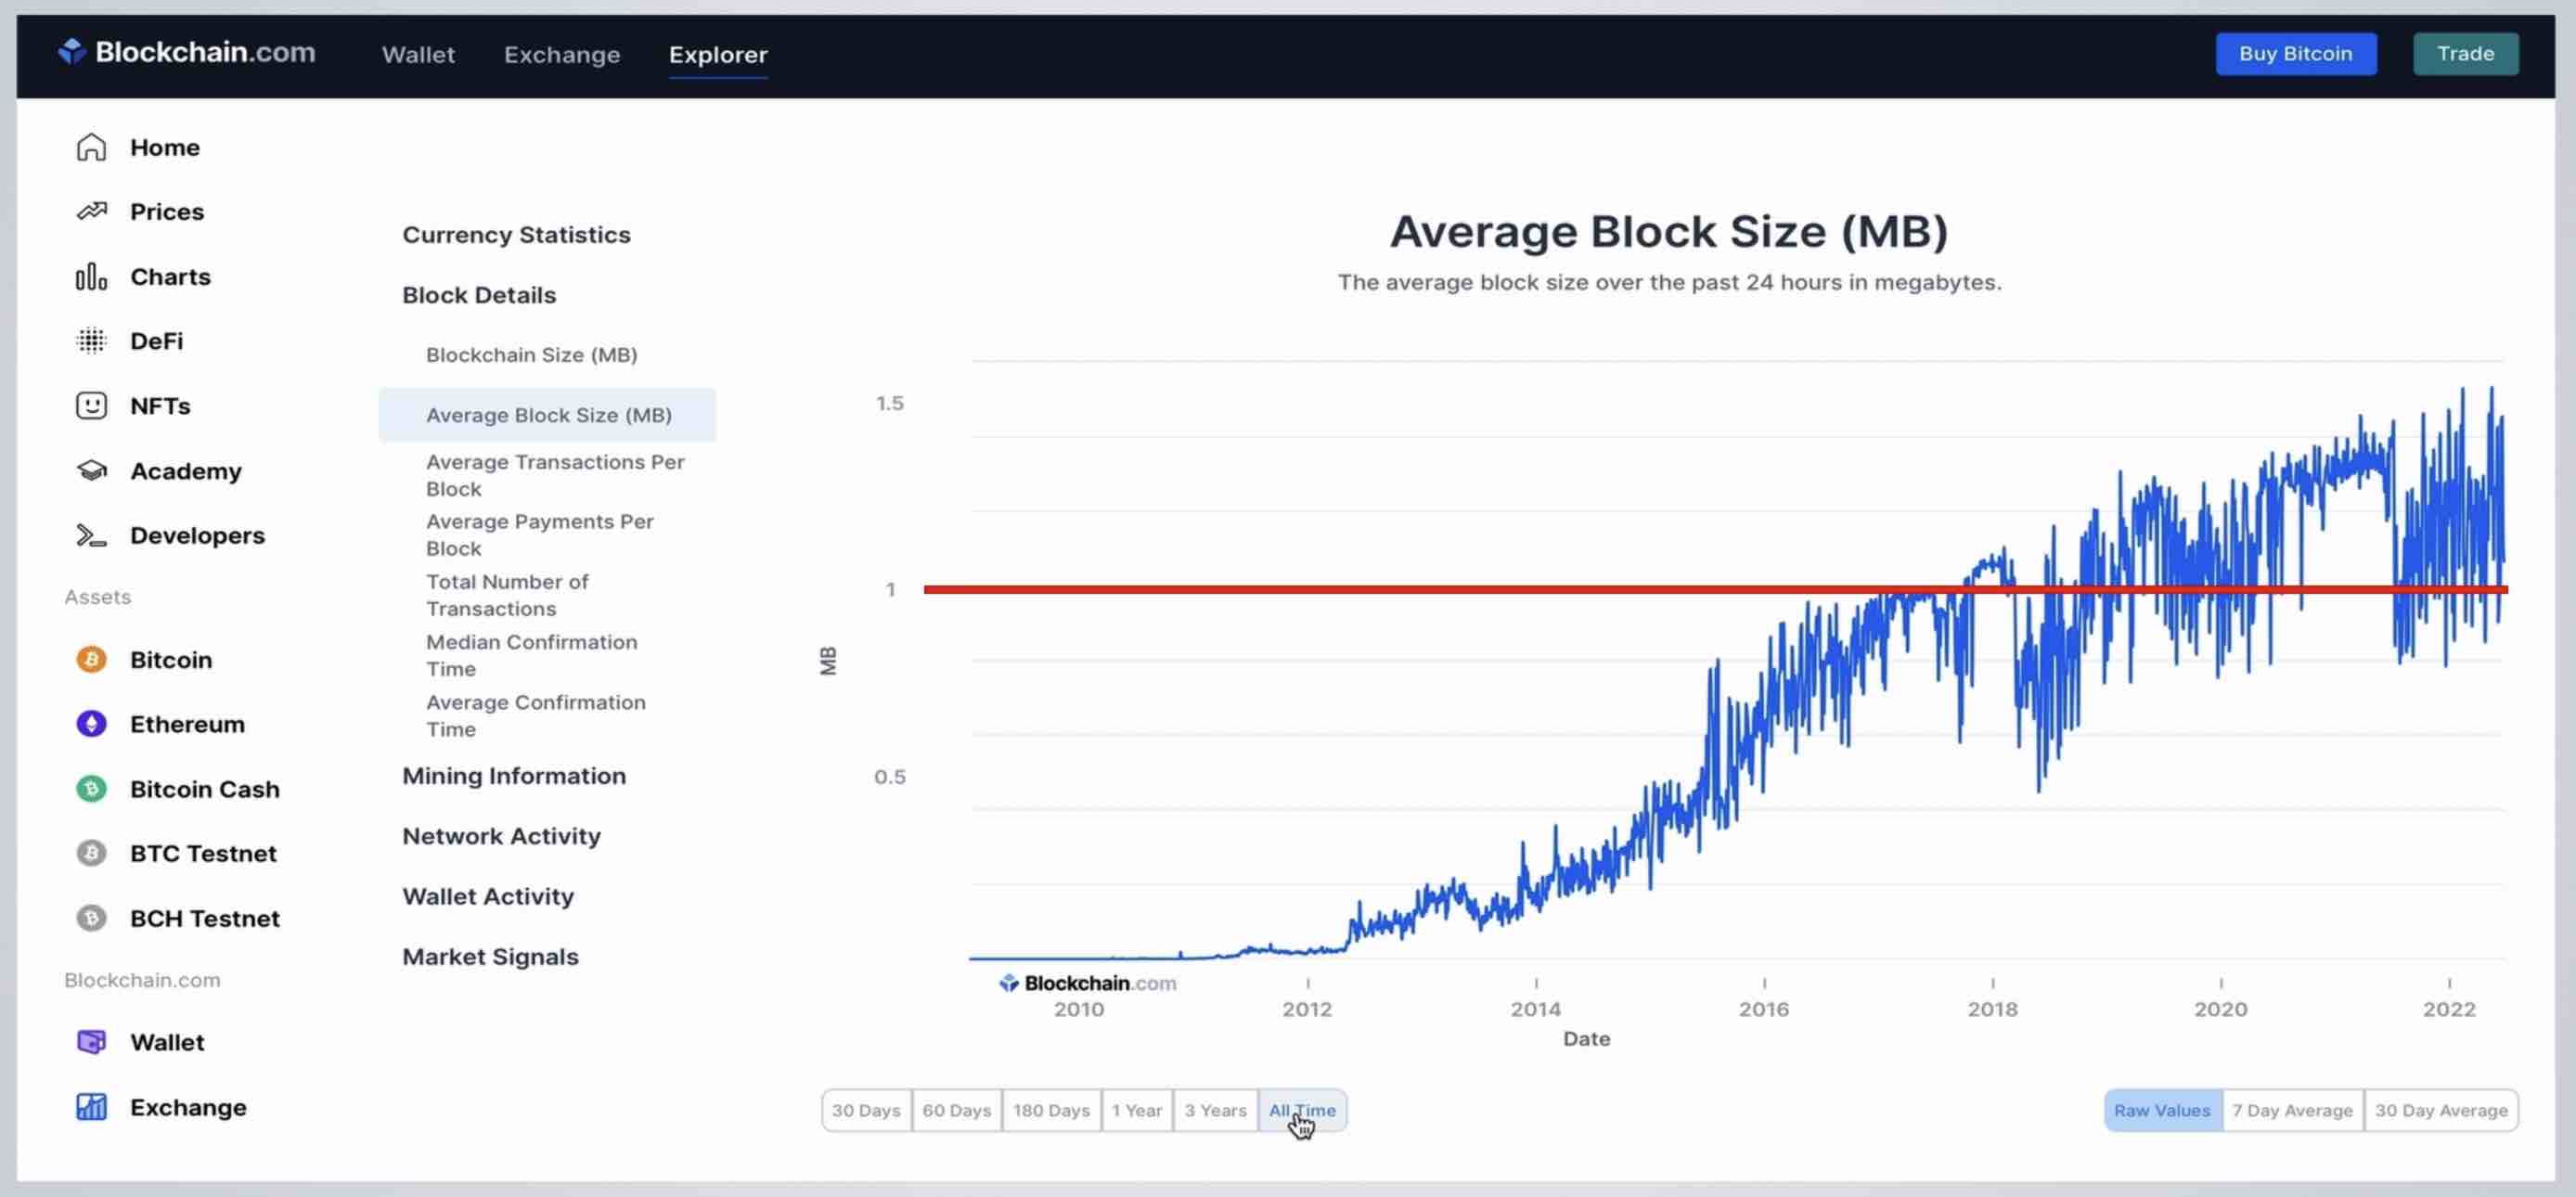This screenshot has height=1197, width=2576.
Task: Open Prices label in the sidebar
Action: (x=167, y=211)
